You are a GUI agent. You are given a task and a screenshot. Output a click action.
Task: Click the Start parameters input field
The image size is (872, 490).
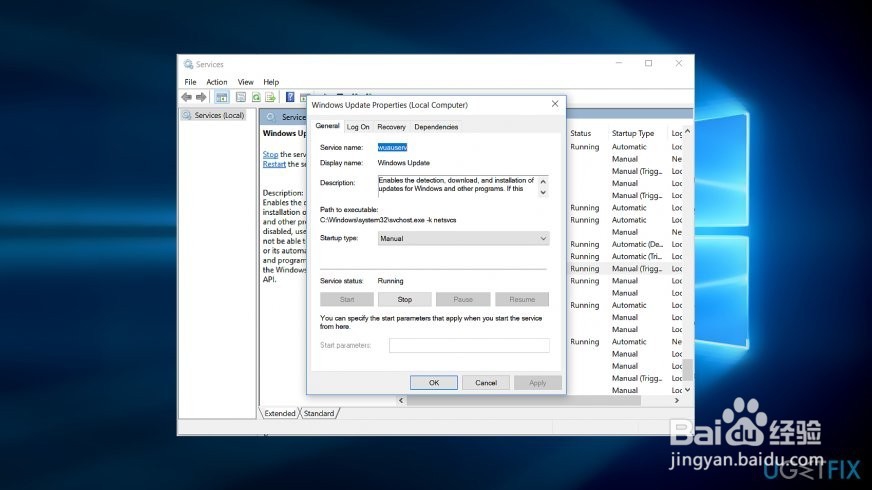(x=469, y=345)
